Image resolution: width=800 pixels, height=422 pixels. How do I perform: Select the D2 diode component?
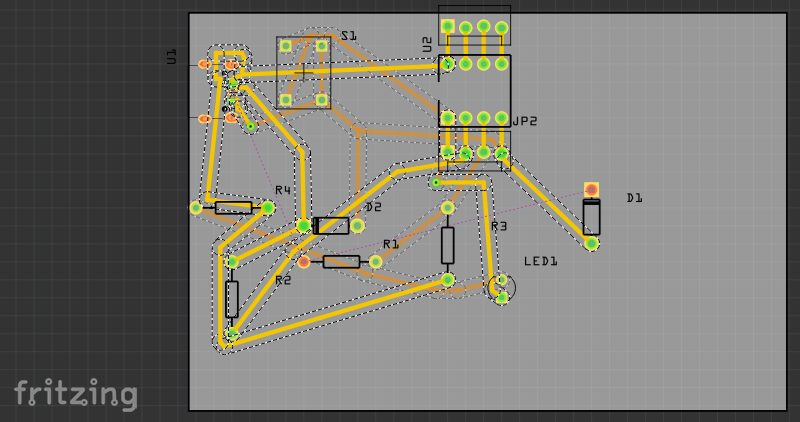(x=331, y=226)
